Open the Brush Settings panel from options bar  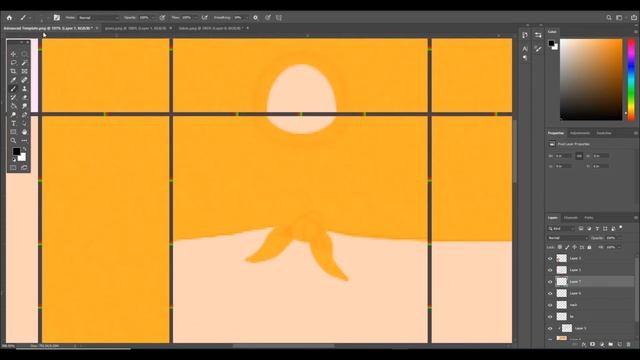(x=57, y=18)
